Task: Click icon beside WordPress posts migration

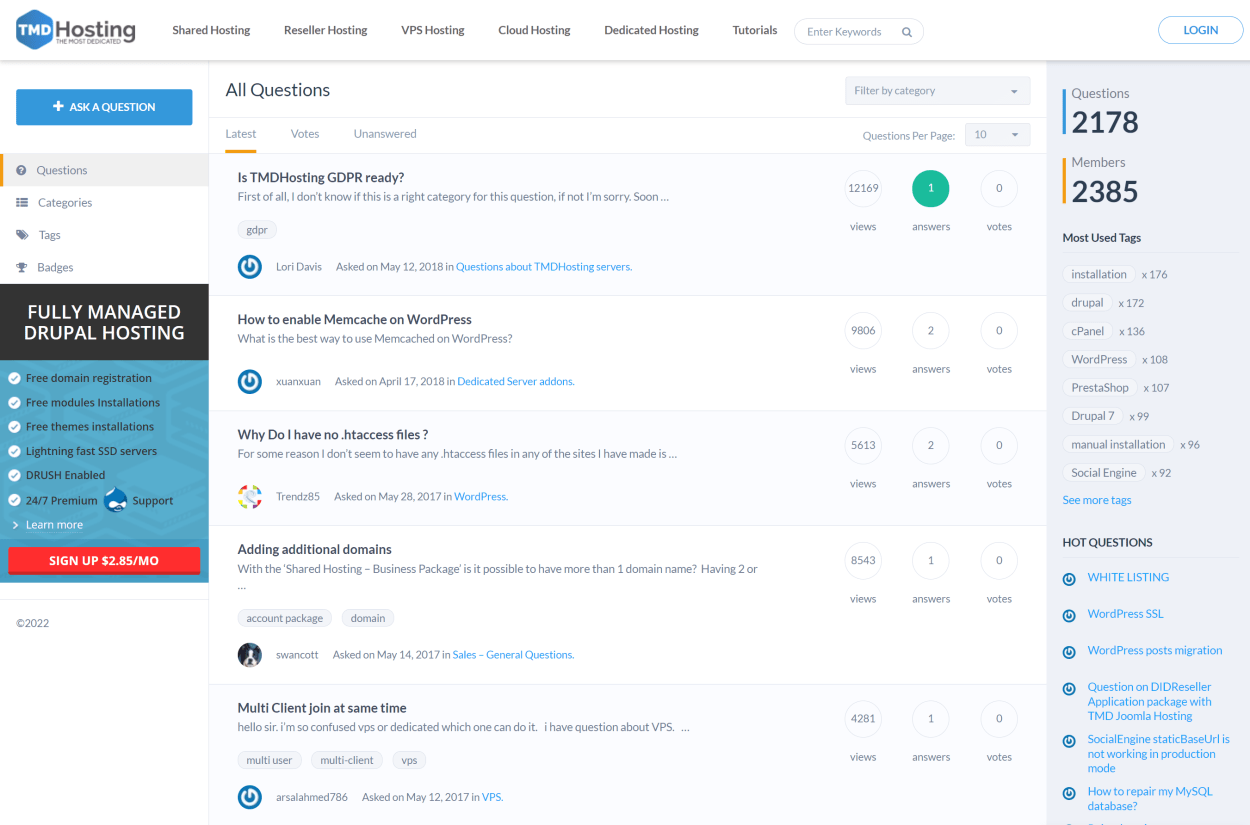Action: pos(1069,652)
